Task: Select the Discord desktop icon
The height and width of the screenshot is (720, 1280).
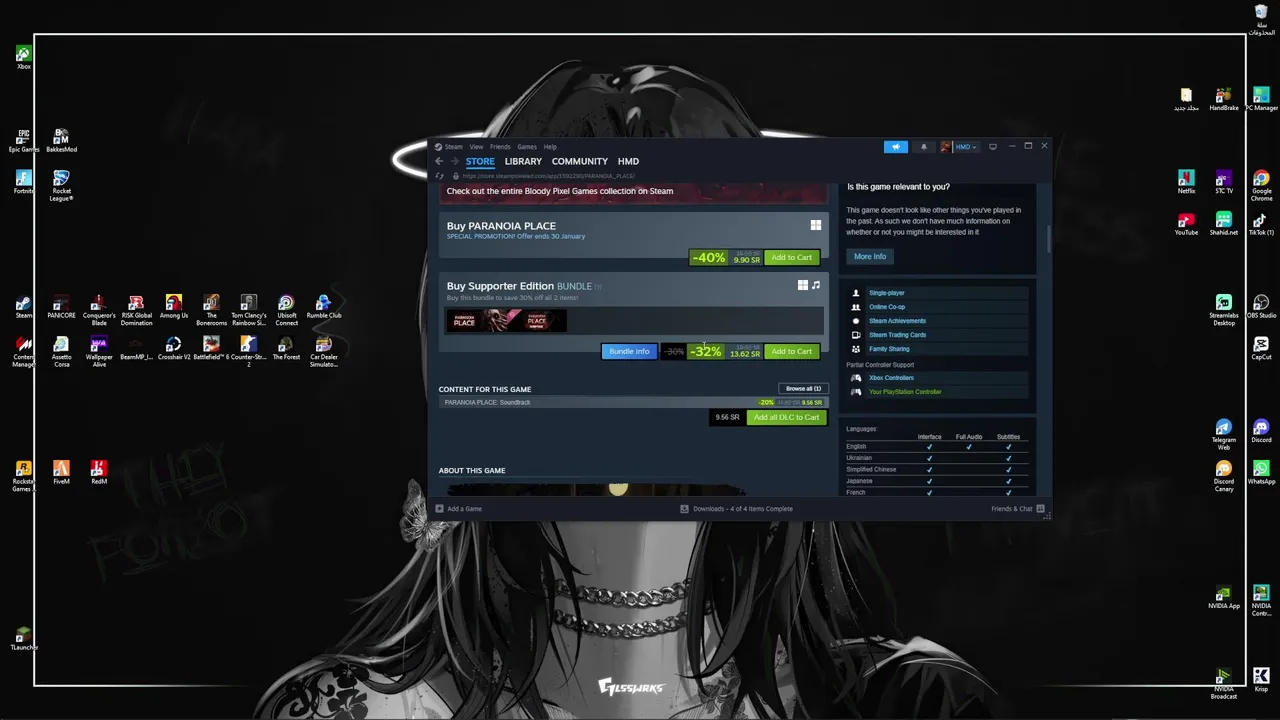Action: click(x=1261, y=432)
